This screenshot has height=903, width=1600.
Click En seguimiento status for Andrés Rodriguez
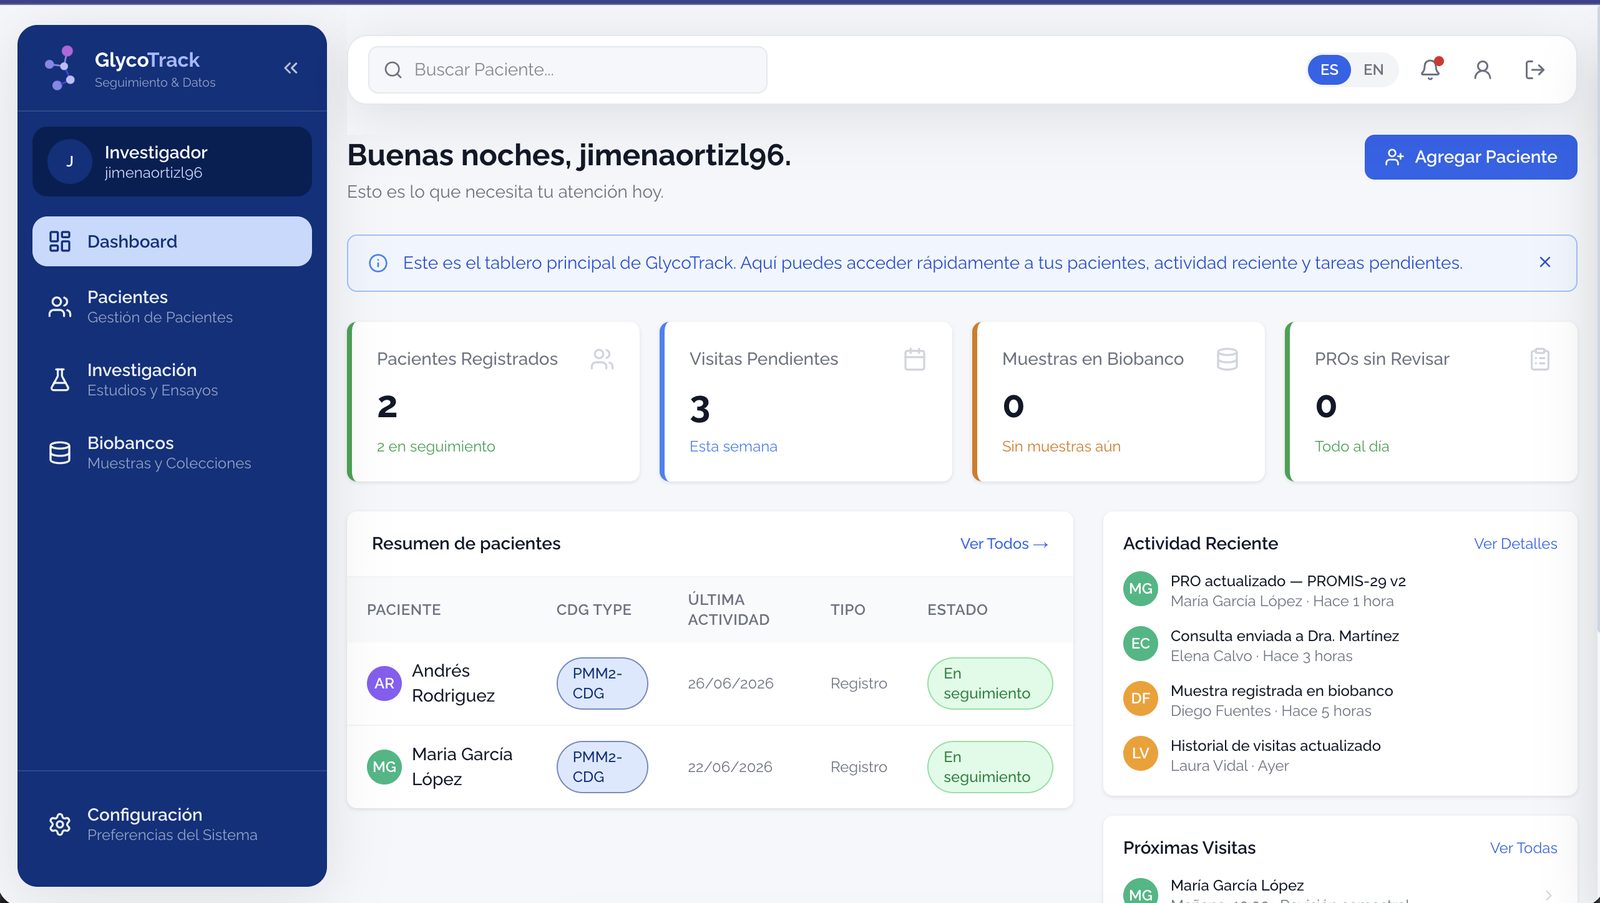990,684
